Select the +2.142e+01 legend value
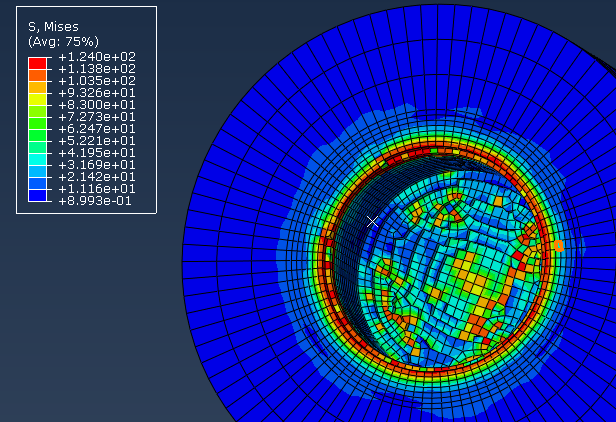616x422 pixels. click(97, 177)
